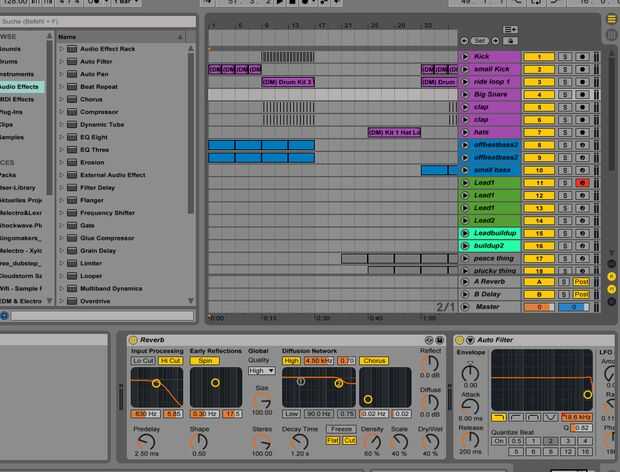Click the Master track play button

tap(465, 307)
